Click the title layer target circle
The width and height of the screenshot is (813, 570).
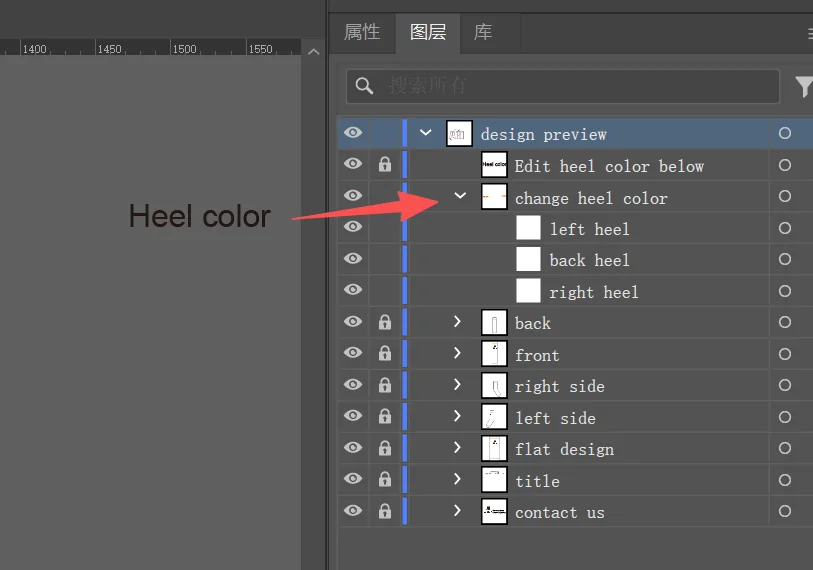784,480
